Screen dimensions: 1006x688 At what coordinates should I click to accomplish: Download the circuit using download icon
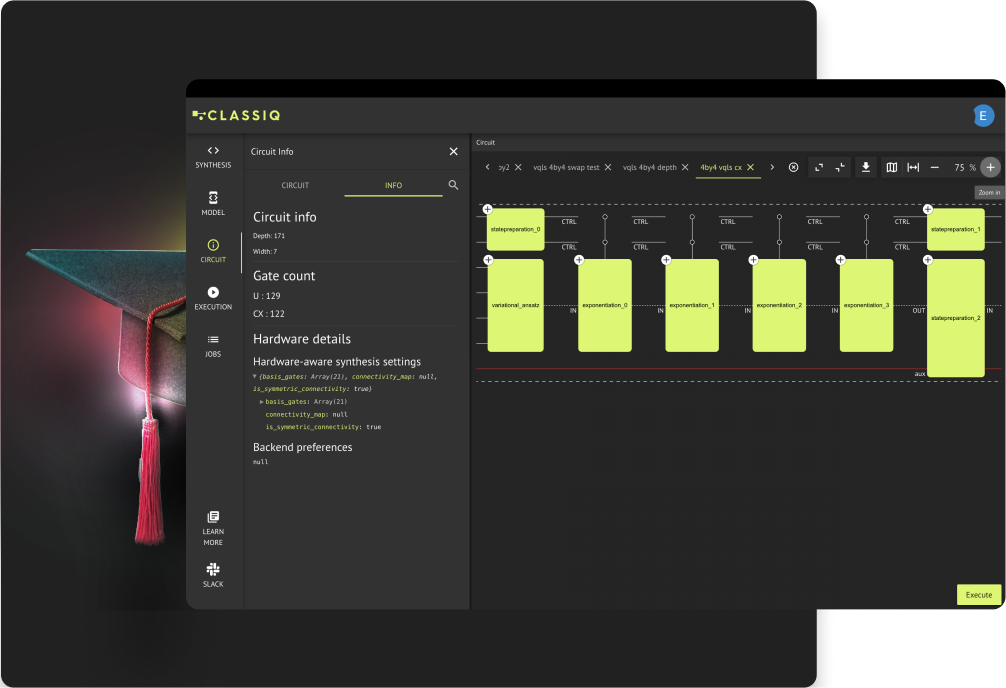click(x=866, y=167)
